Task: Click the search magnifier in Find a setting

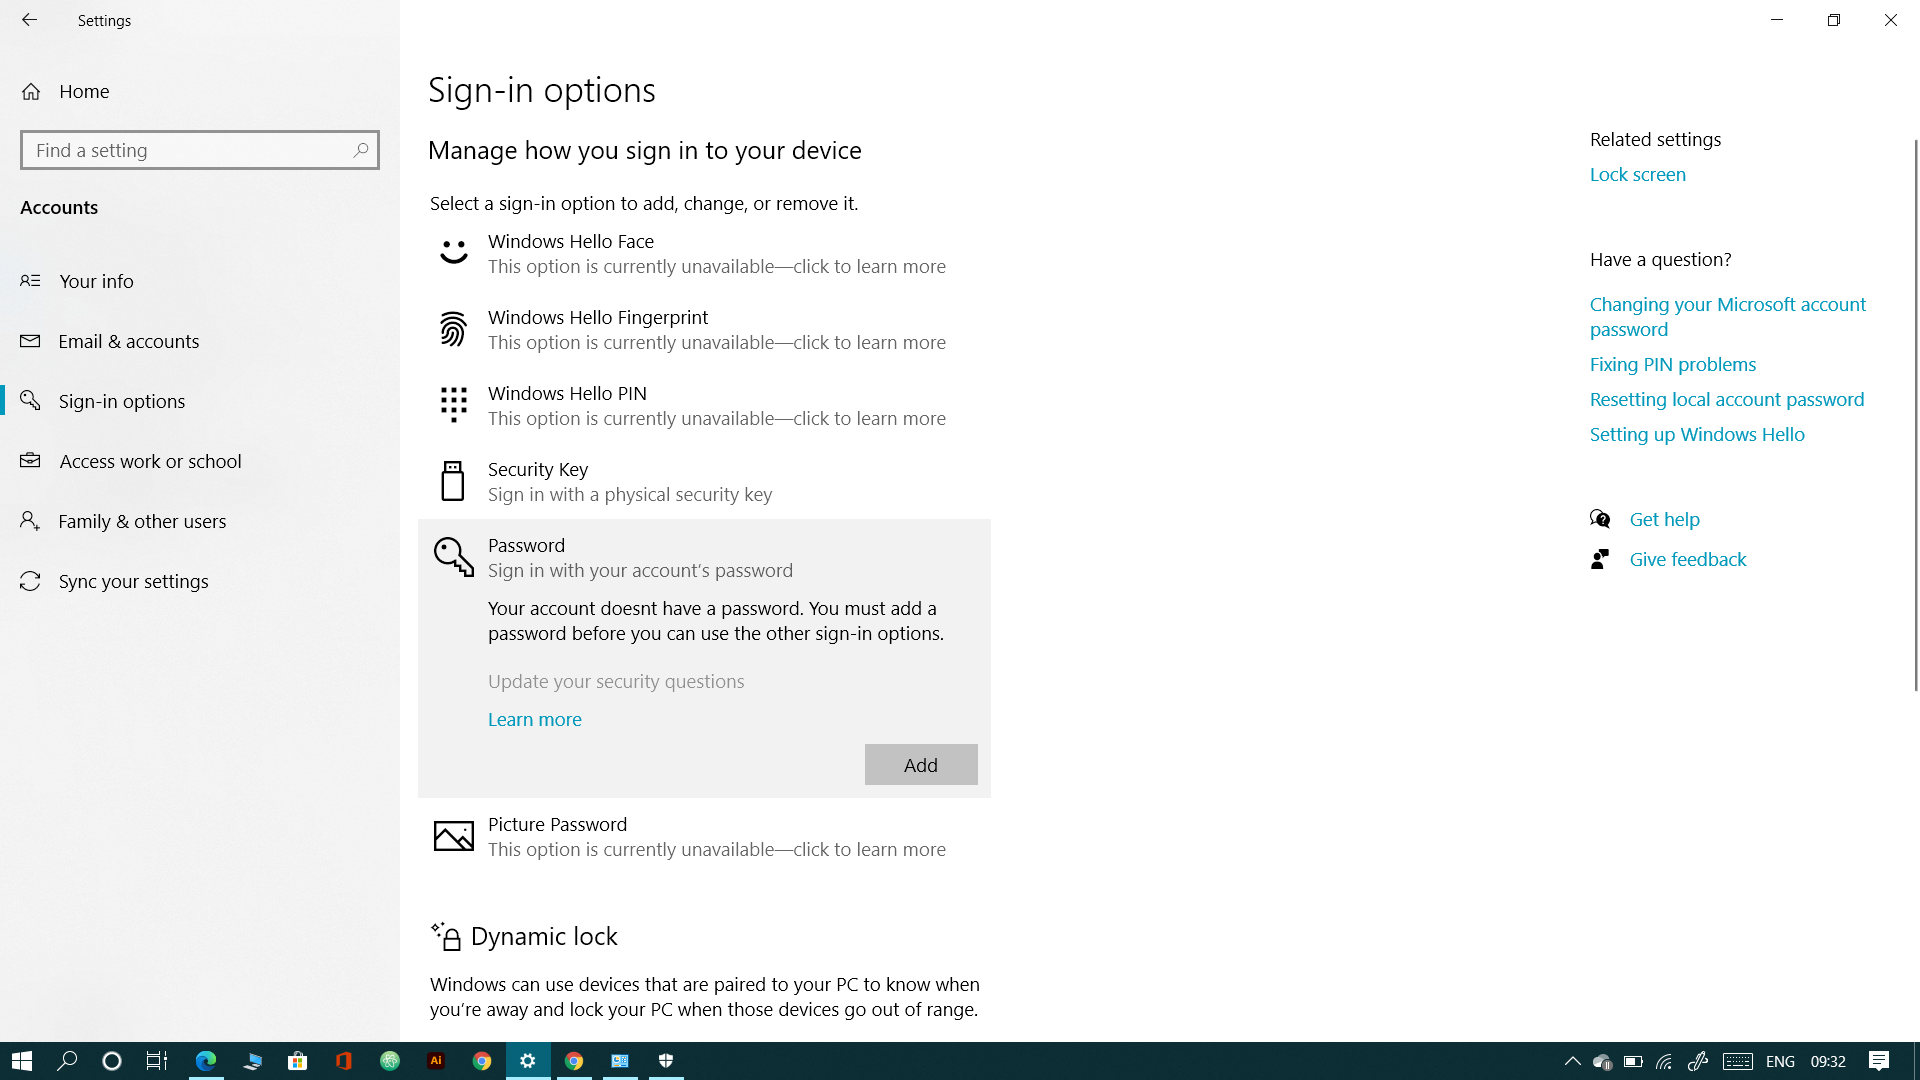Action: pyautogui.click(x=361, y=150)
